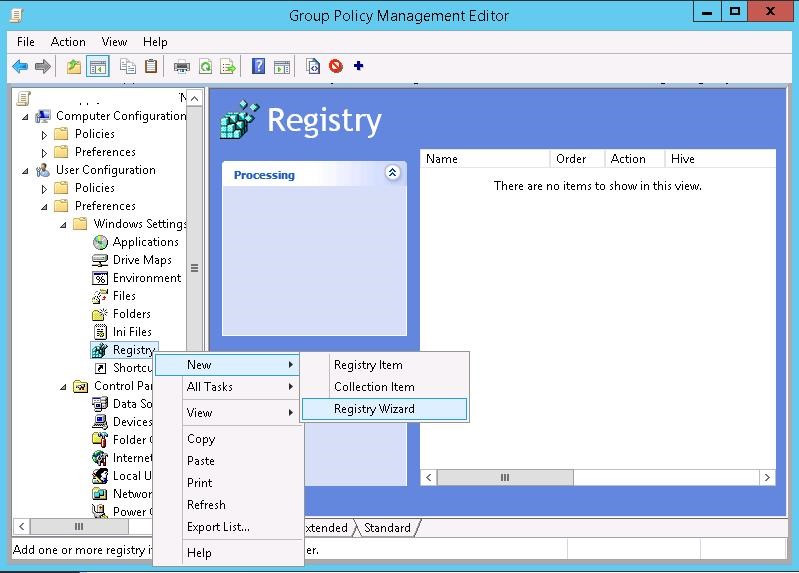
Task: Click the Up one level folder icon
Action: 73,67
